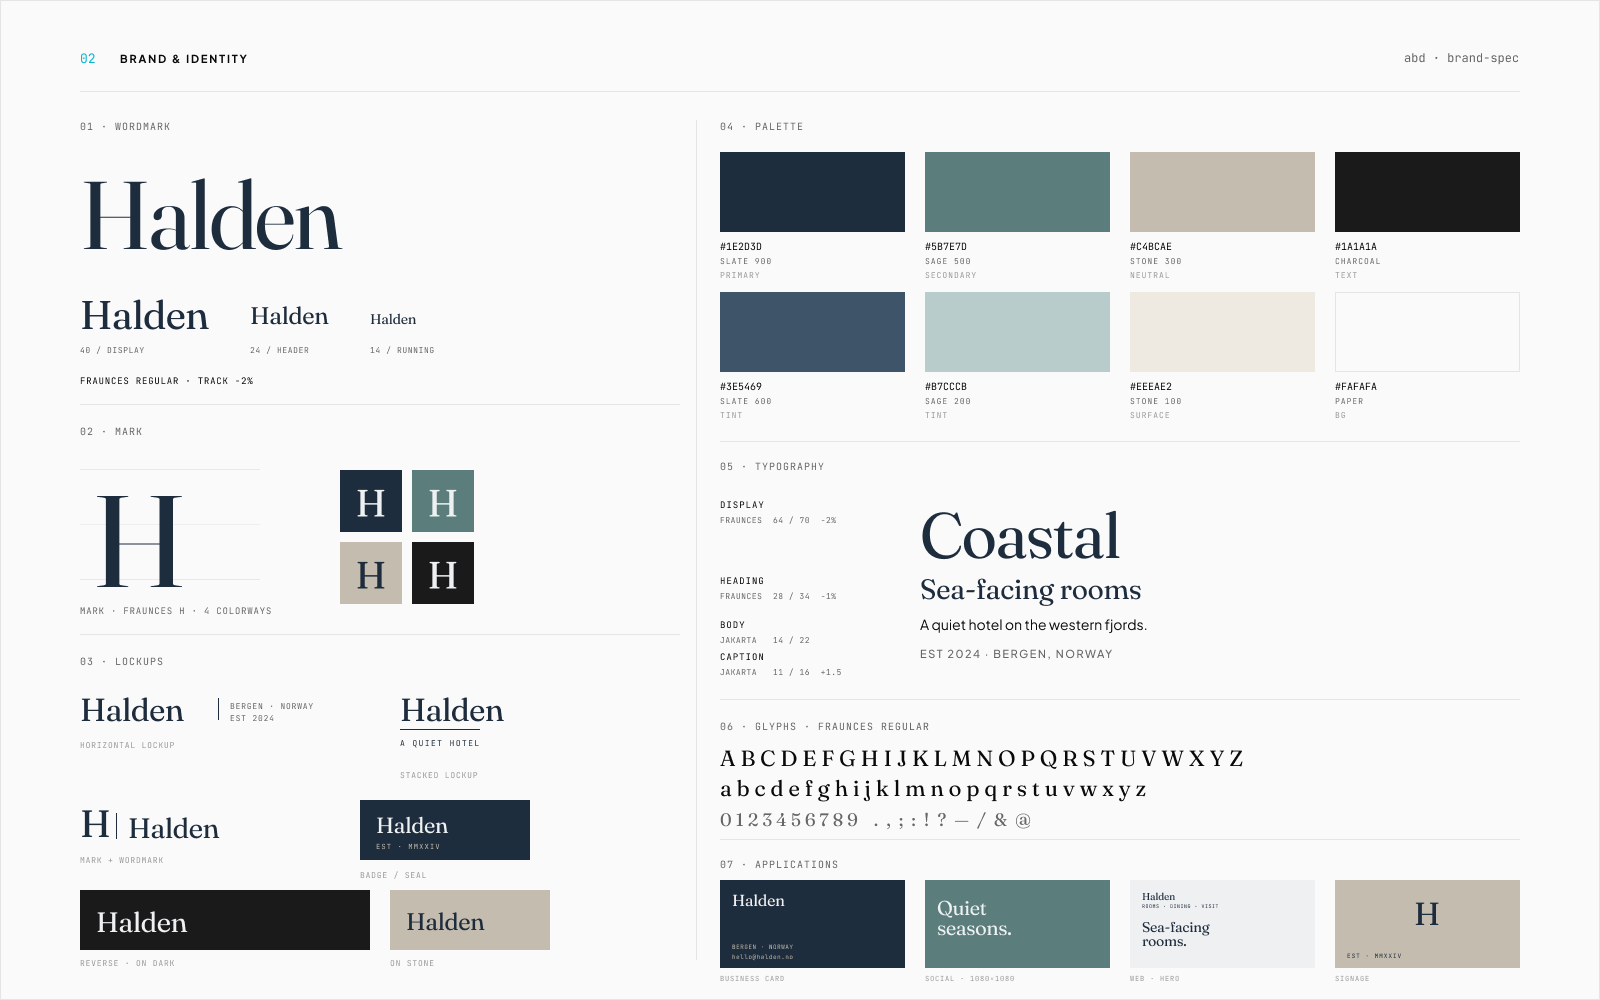Click the On Stone Halden banner
This screenshot has height=1000, width=1600.
(x=470, y=920)
